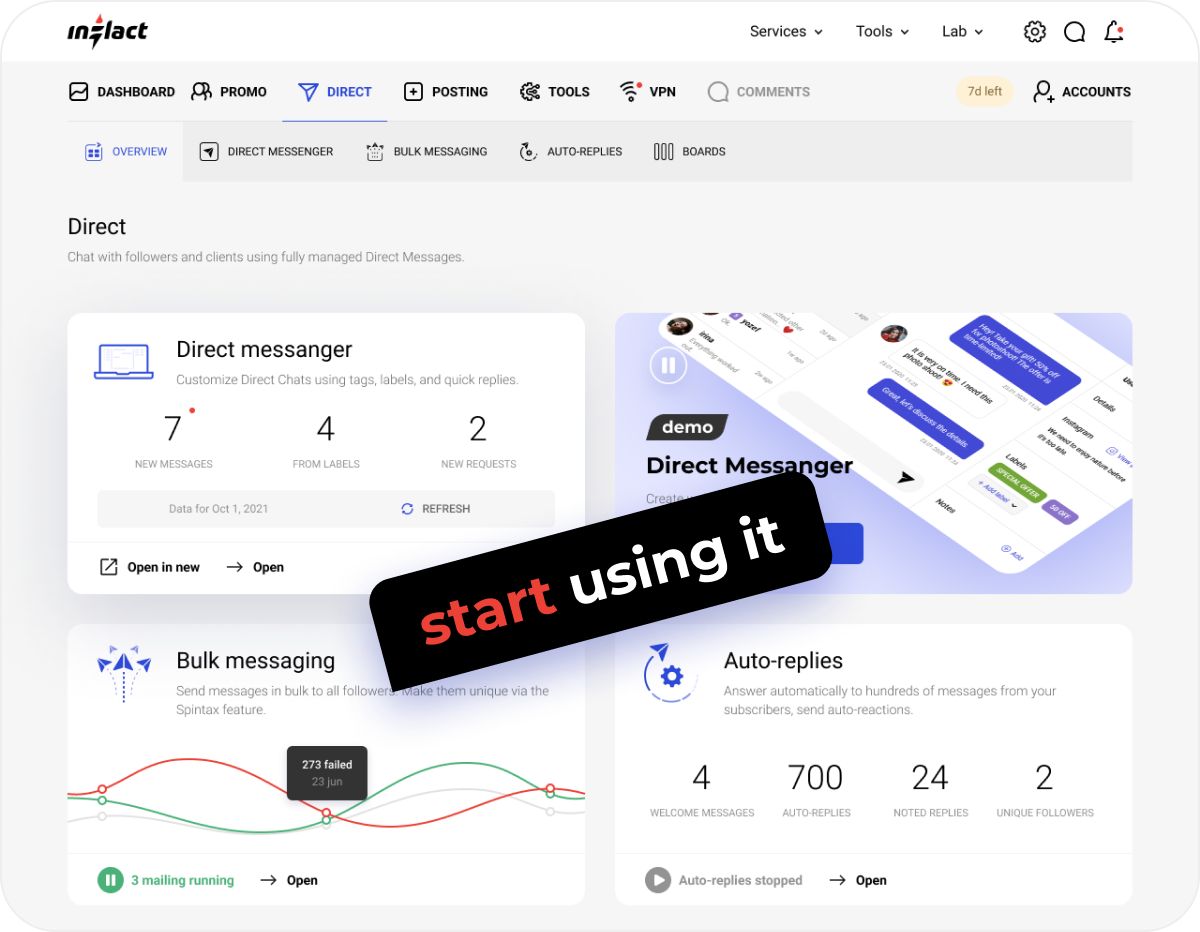Click the Bulk messaging paper planes icon
1200x932 pixels.
pos(124,672)
